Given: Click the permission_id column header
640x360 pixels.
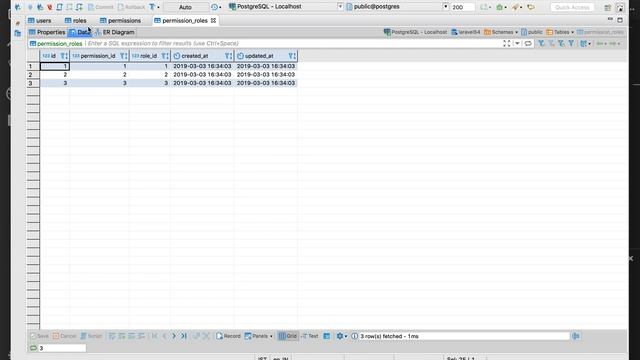Looking at the screenshot, I should [100, 56].
